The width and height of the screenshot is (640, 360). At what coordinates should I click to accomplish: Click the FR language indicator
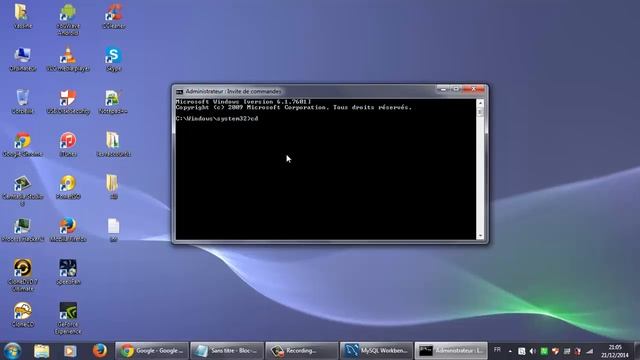pyautogui.click(x=497, y=350)
